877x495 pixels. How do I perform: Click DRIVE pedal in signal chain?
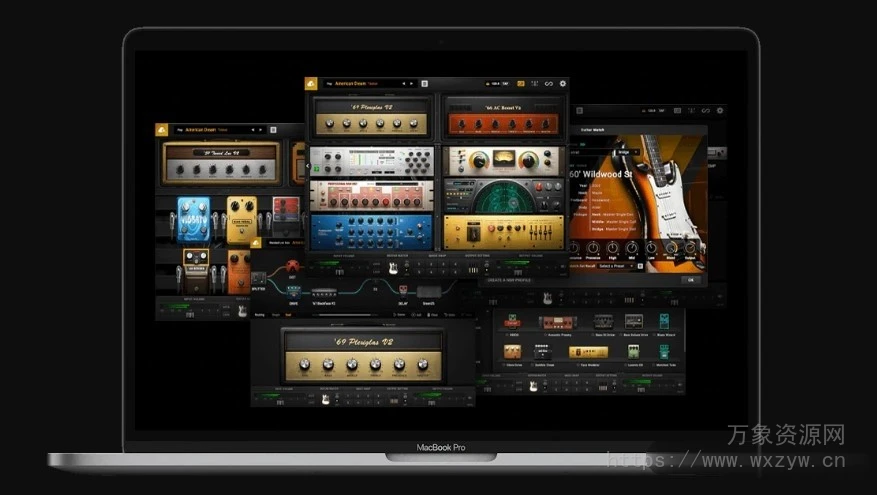coord(294,293)
